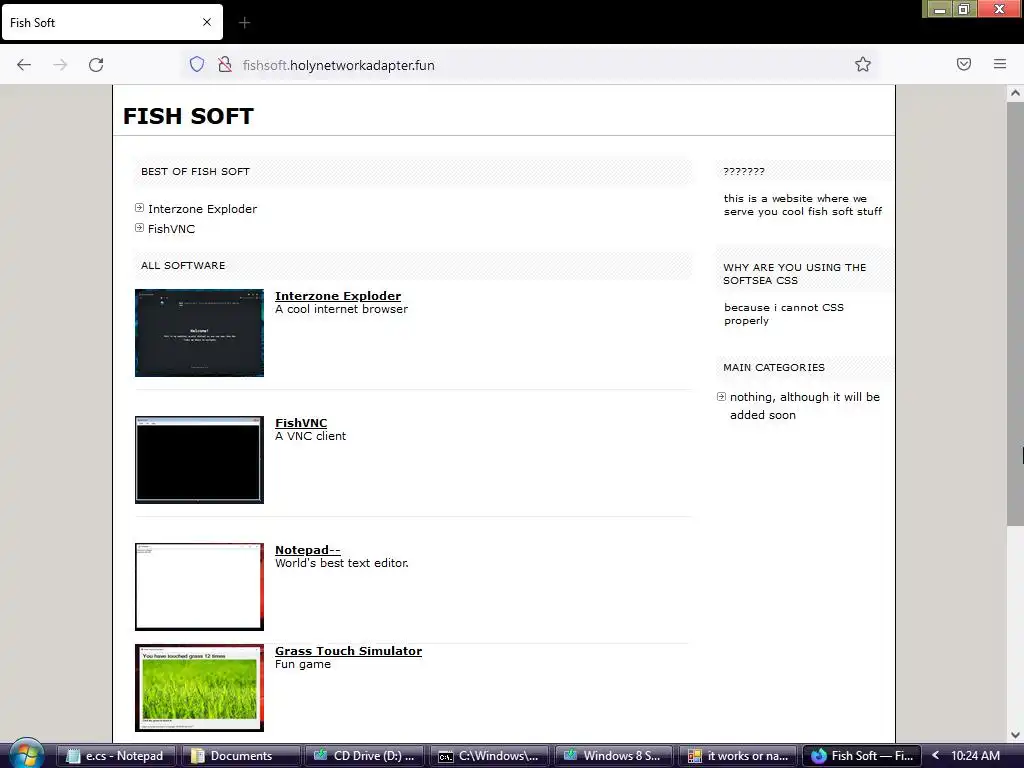Switch to CD Drive (D:) taskbar button

pos(366,756)
